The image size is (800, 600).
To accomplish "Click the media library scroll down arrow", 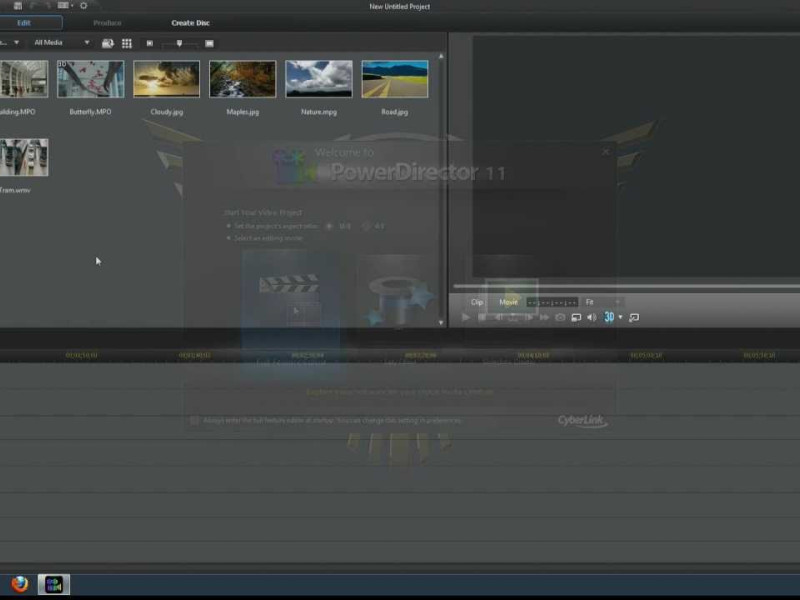I will pyautogui.click(x=441, y=322).
